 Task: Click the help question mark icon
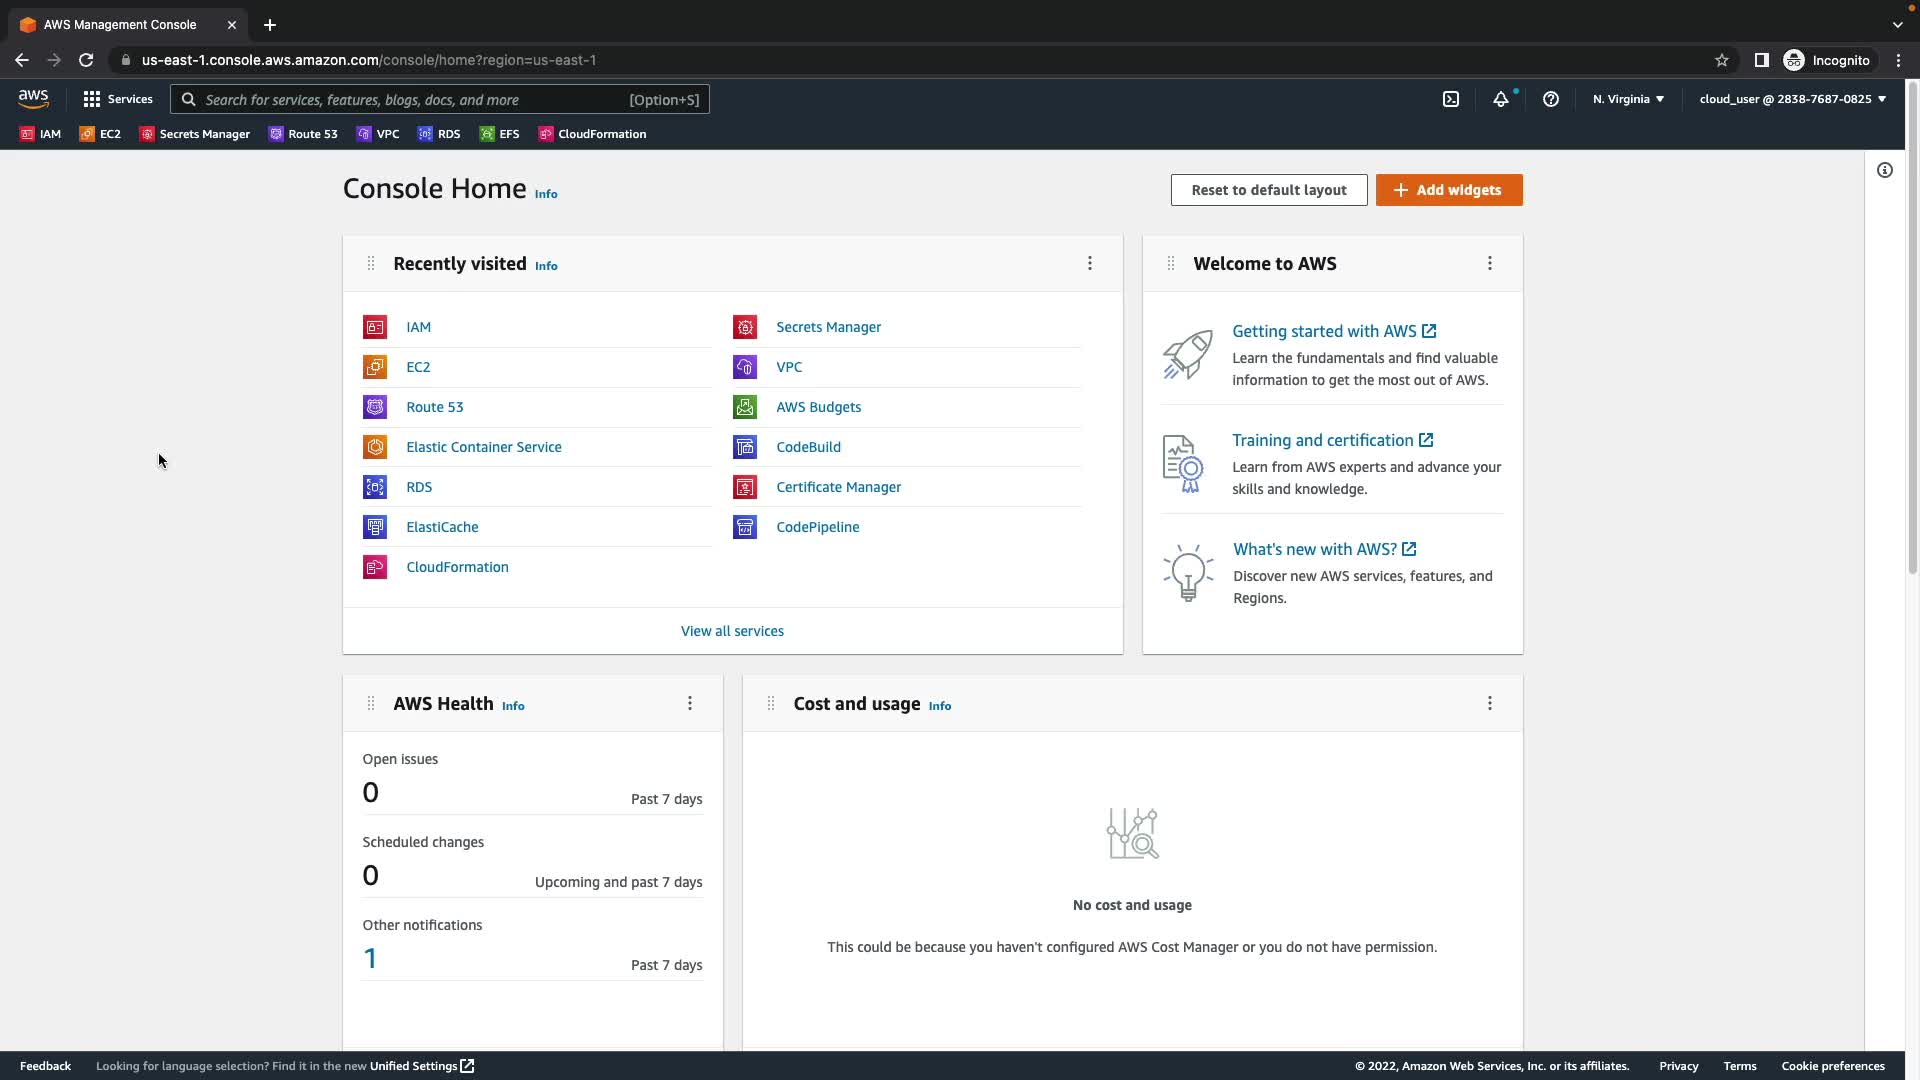[1551, 99]
